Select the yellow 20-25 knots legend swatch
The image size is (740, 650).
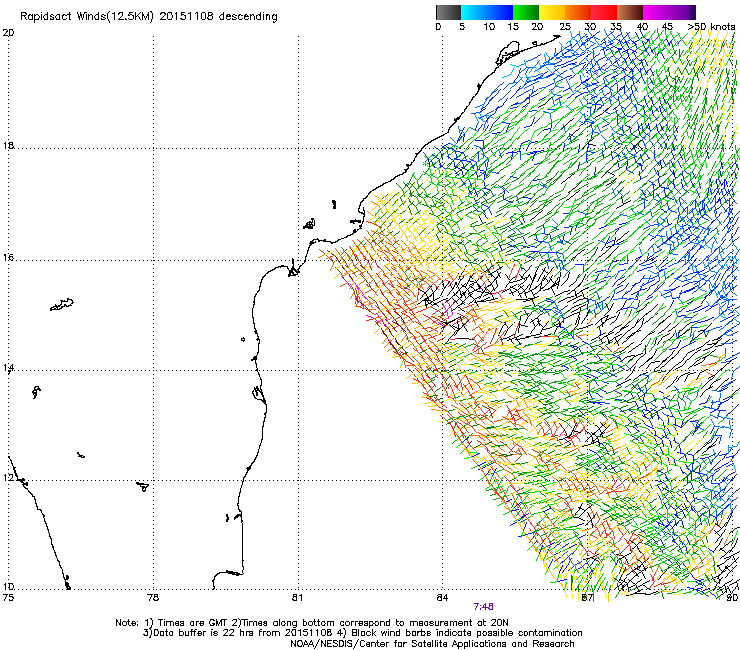[552, 12]
